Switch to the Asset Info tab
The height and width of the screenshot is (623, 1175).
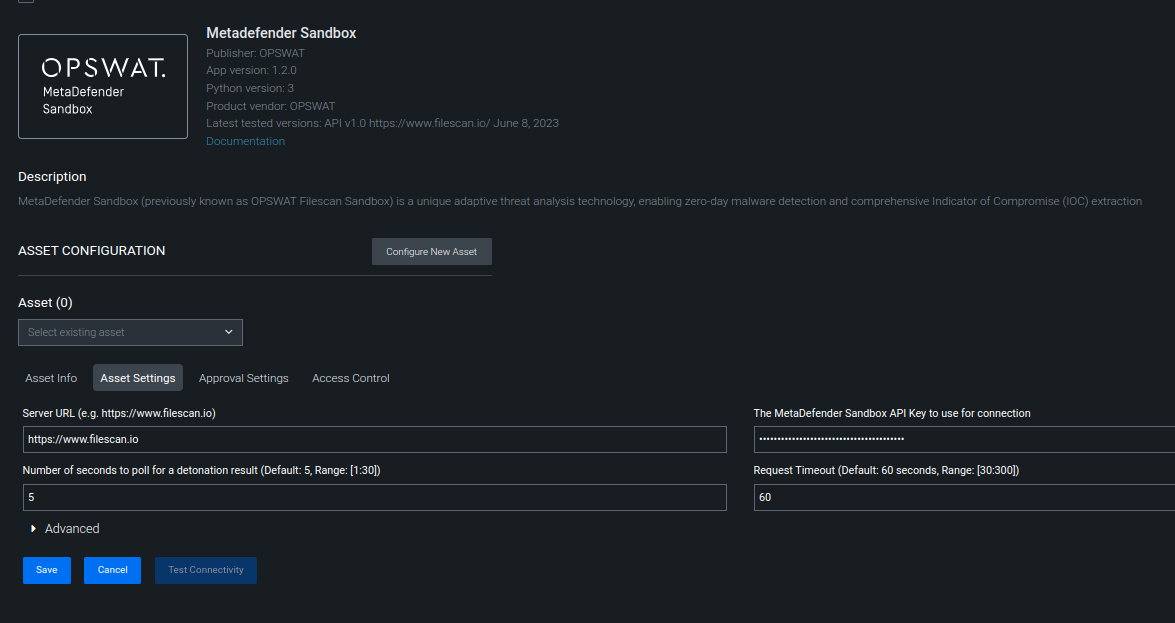coord(51,378)
